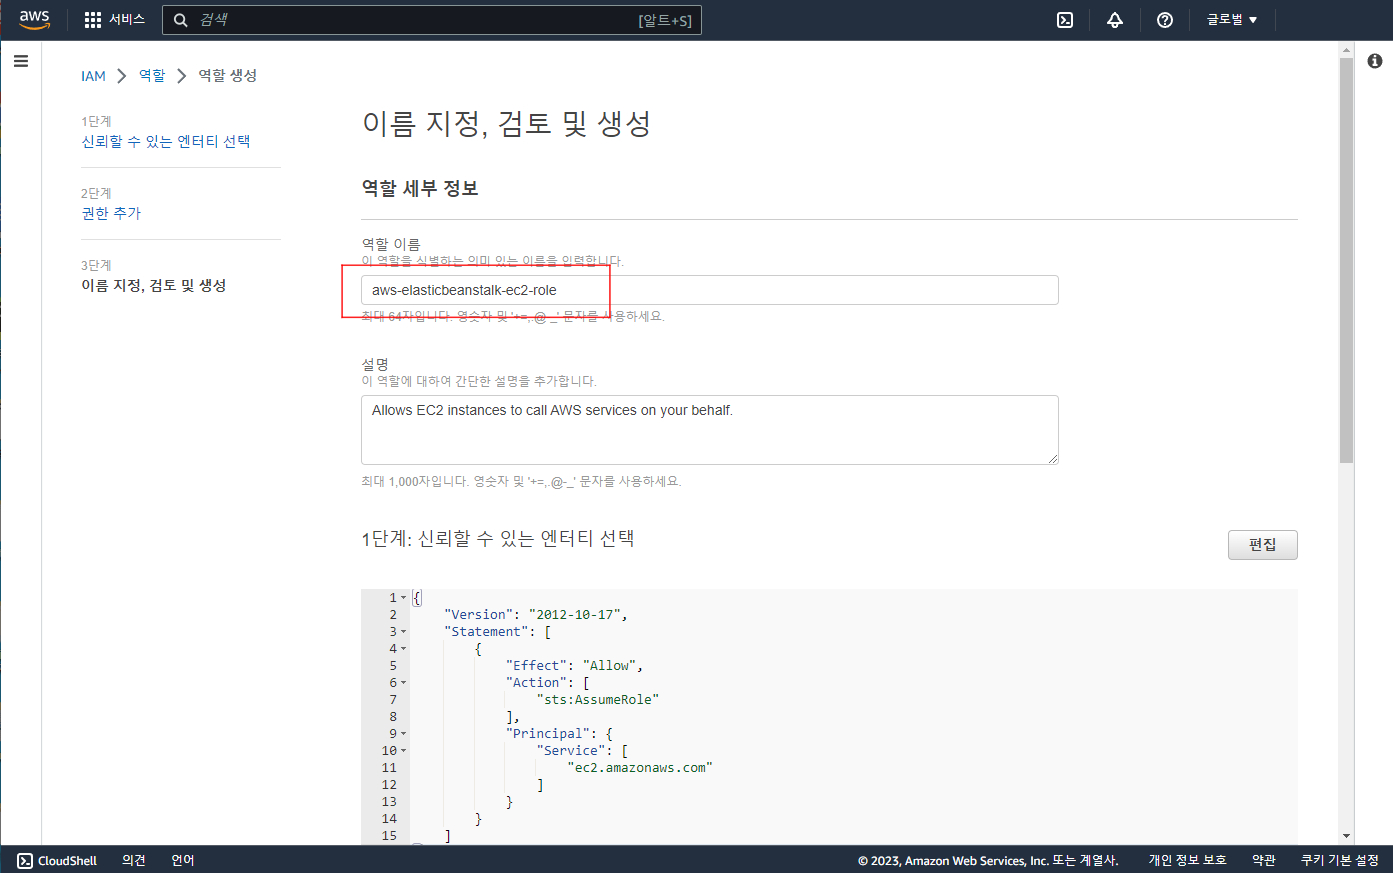Open step 1 신뢰할 수 있는 엔터티 선택
The width and height of the screenshot is (1393, 873).
[166, 141]
